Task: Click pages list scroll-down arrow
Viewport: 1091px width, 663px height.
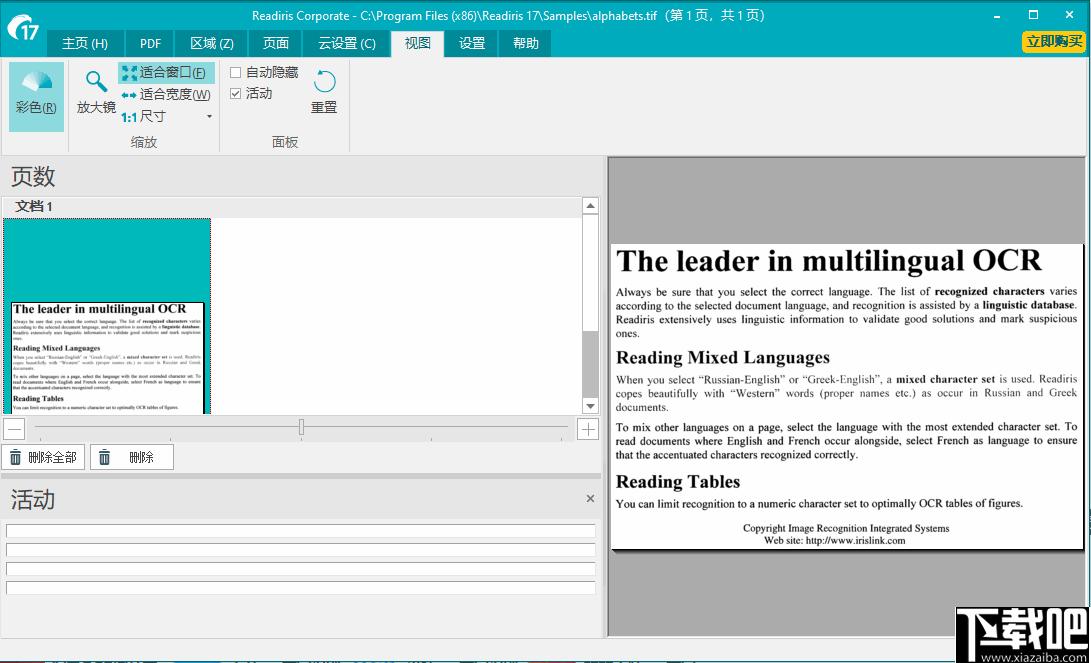Action: (x=590, y=406)
